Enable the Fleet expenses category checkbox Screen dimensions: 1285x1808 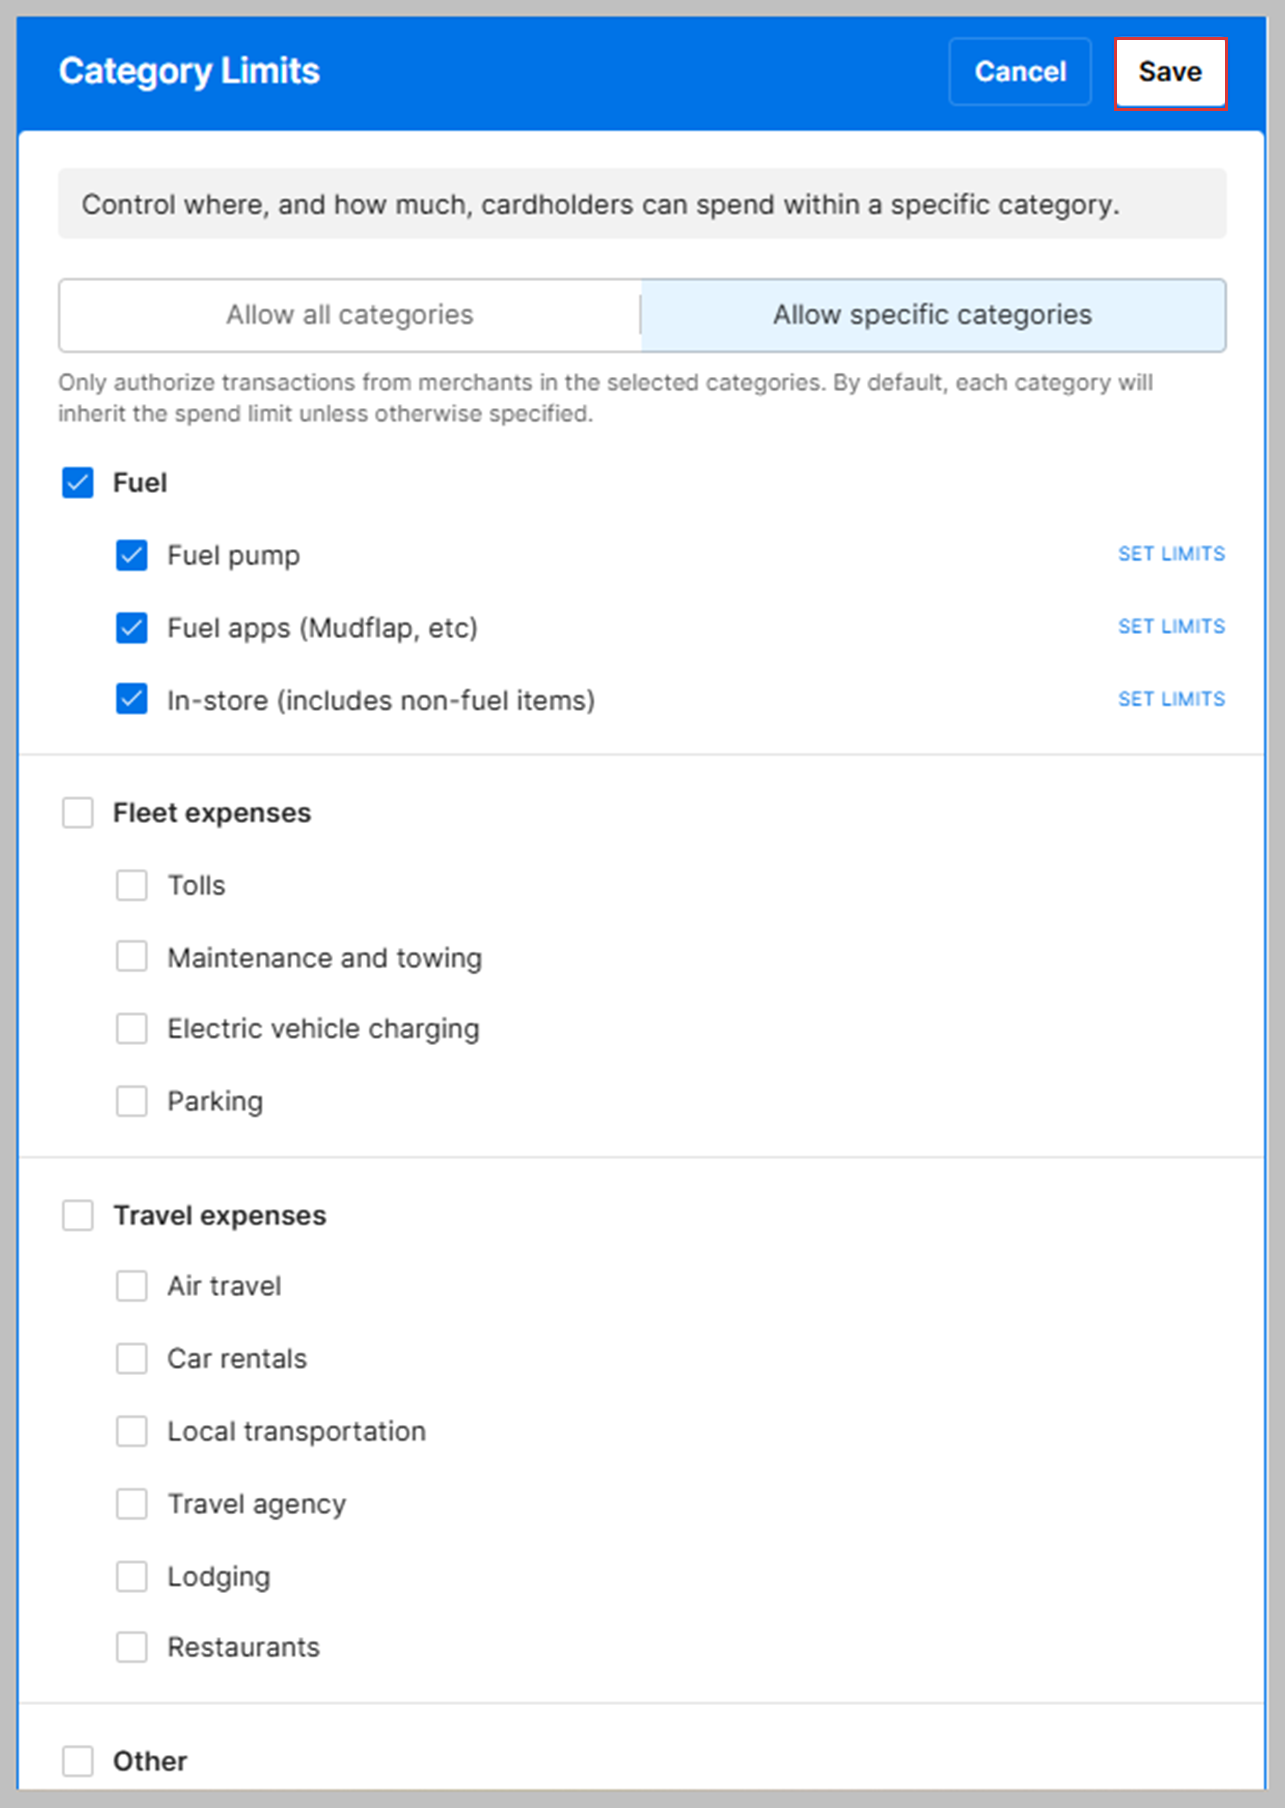(78, 813)
